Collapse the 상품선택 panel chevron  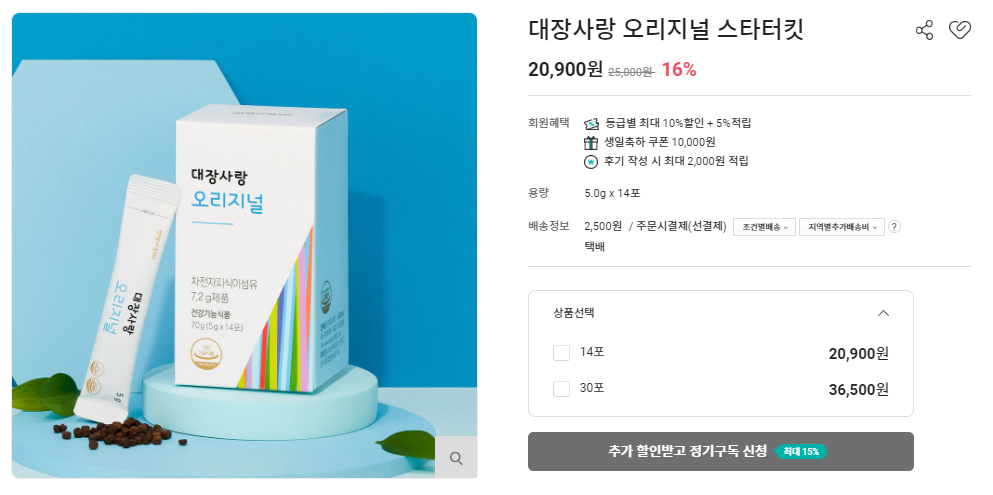883,313
